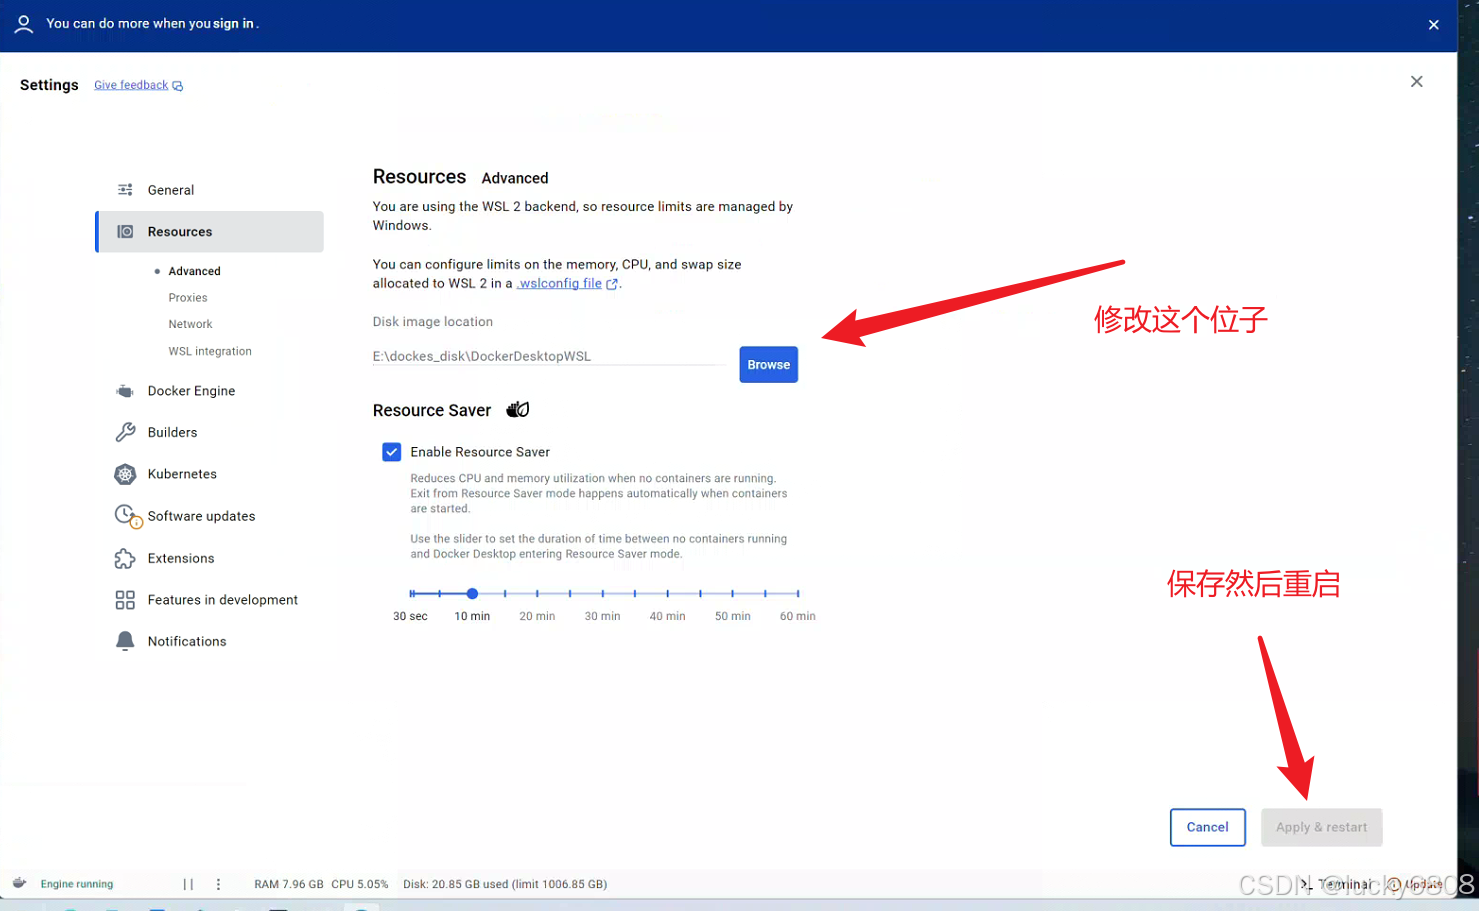Uncheck Enable Resource Saver checkbox
Viewport: 1479px width, 911px height.
[x=392, y=452]
